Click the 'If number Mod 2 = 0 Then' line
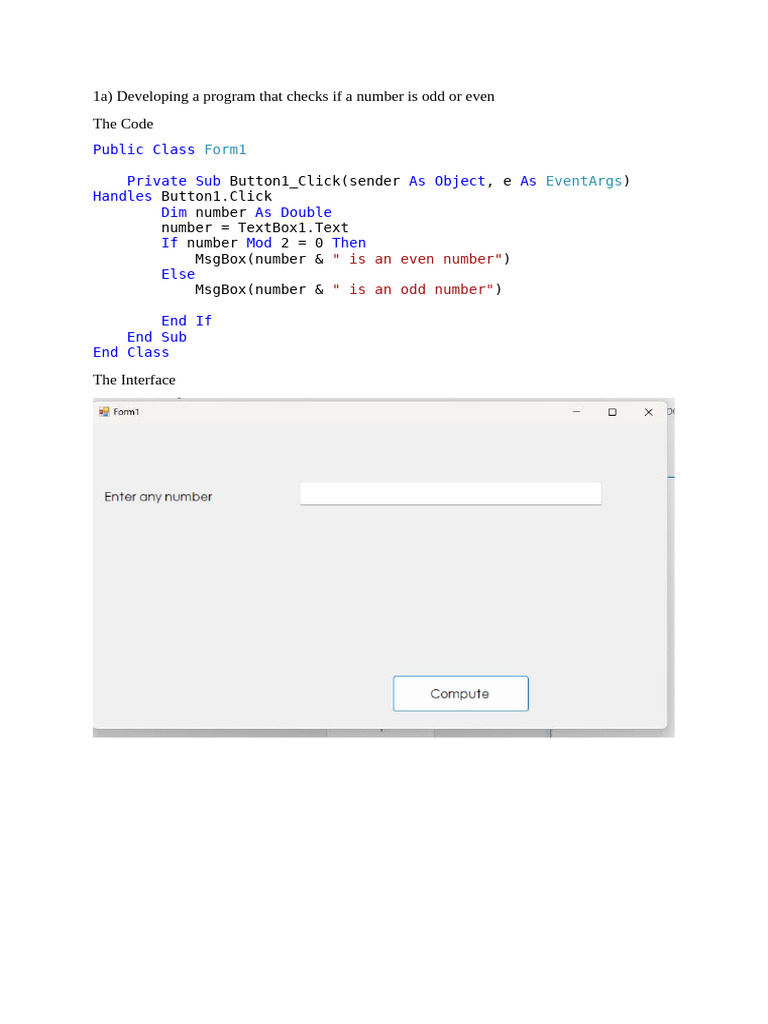Image resolution: width=768 pixels, height=1024 pixels. point(263,243)
